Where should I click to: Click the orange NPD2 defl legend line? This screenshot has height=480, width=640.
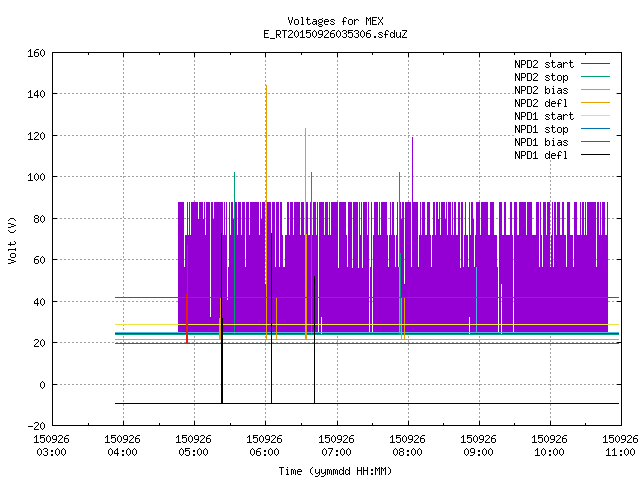[595, 102]
